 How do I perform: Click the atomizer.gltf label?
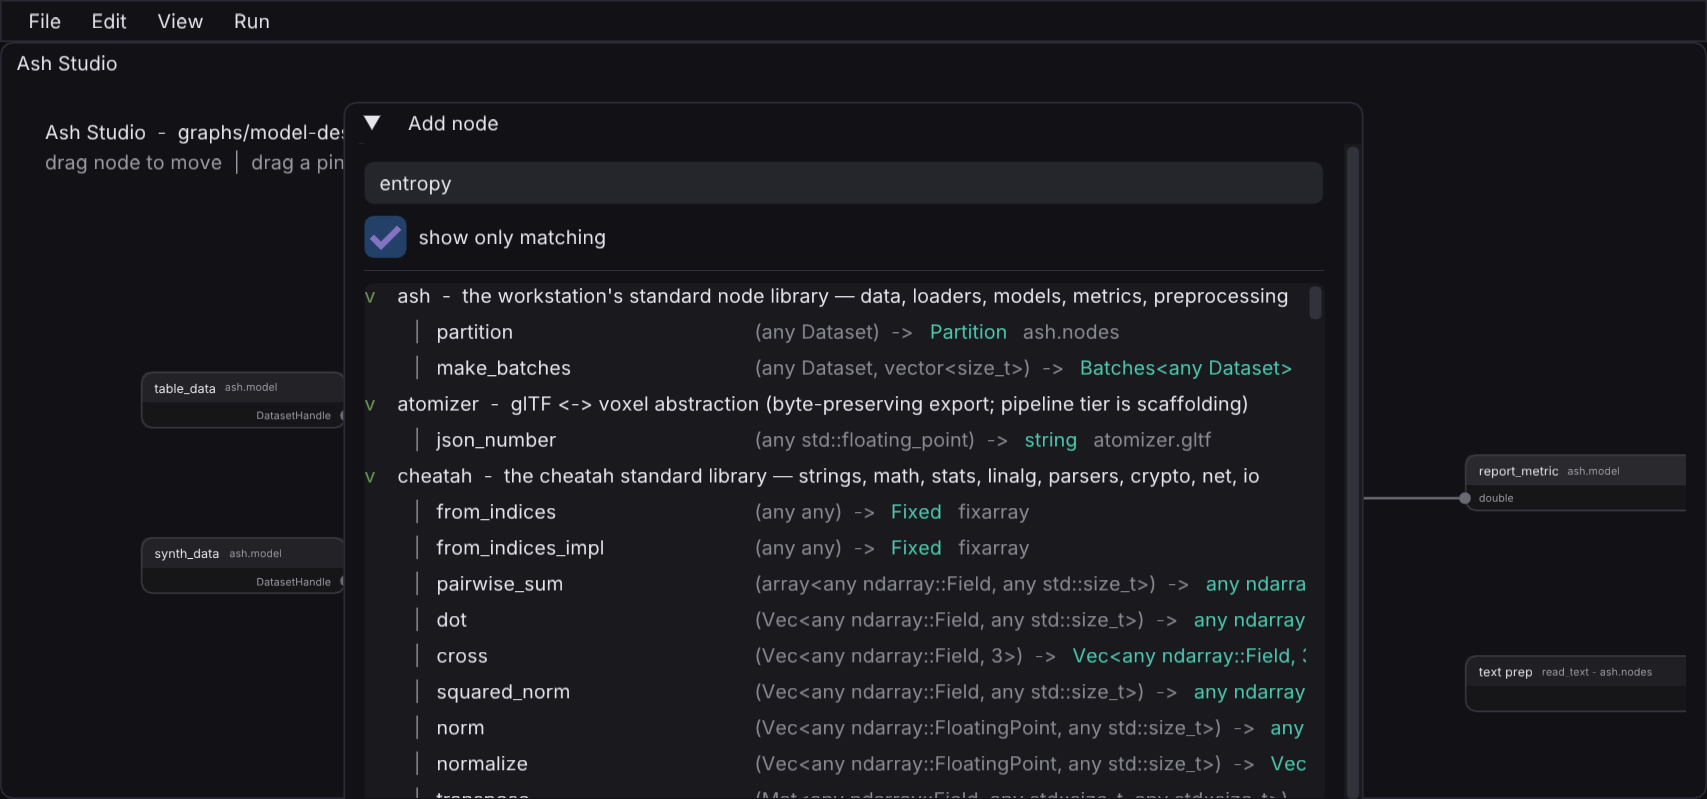[x=1152, y=440]
